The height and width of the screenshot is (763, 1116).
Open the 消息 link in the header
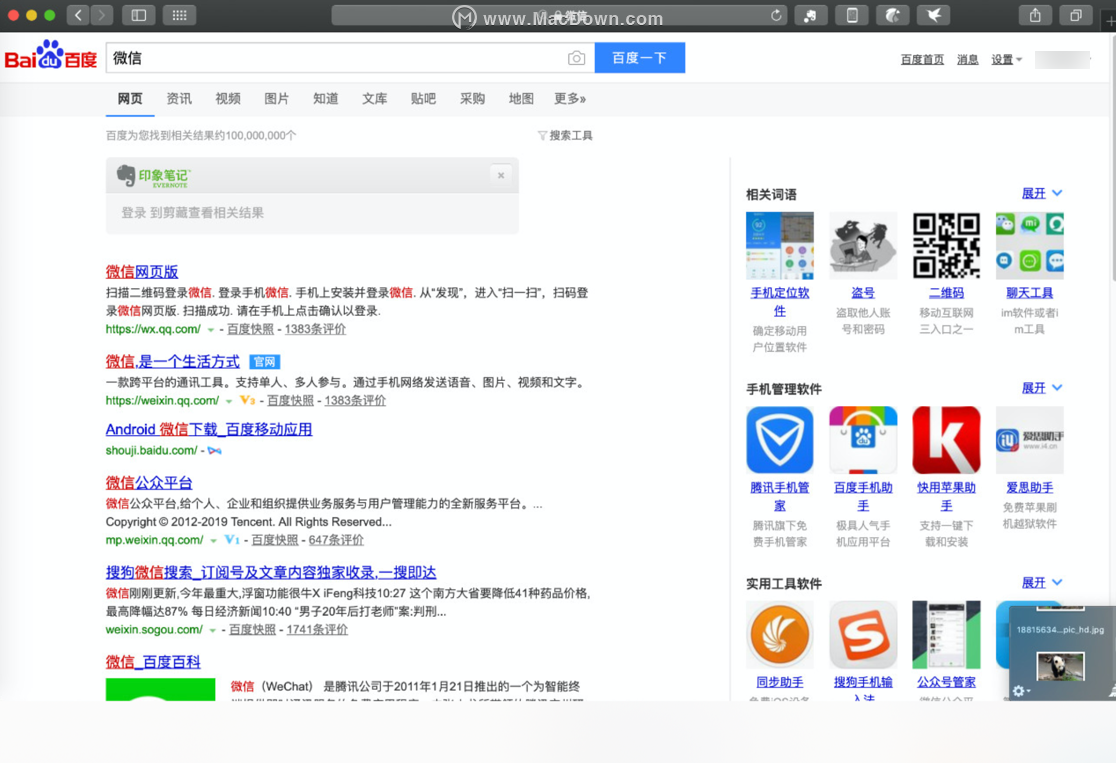967,60
